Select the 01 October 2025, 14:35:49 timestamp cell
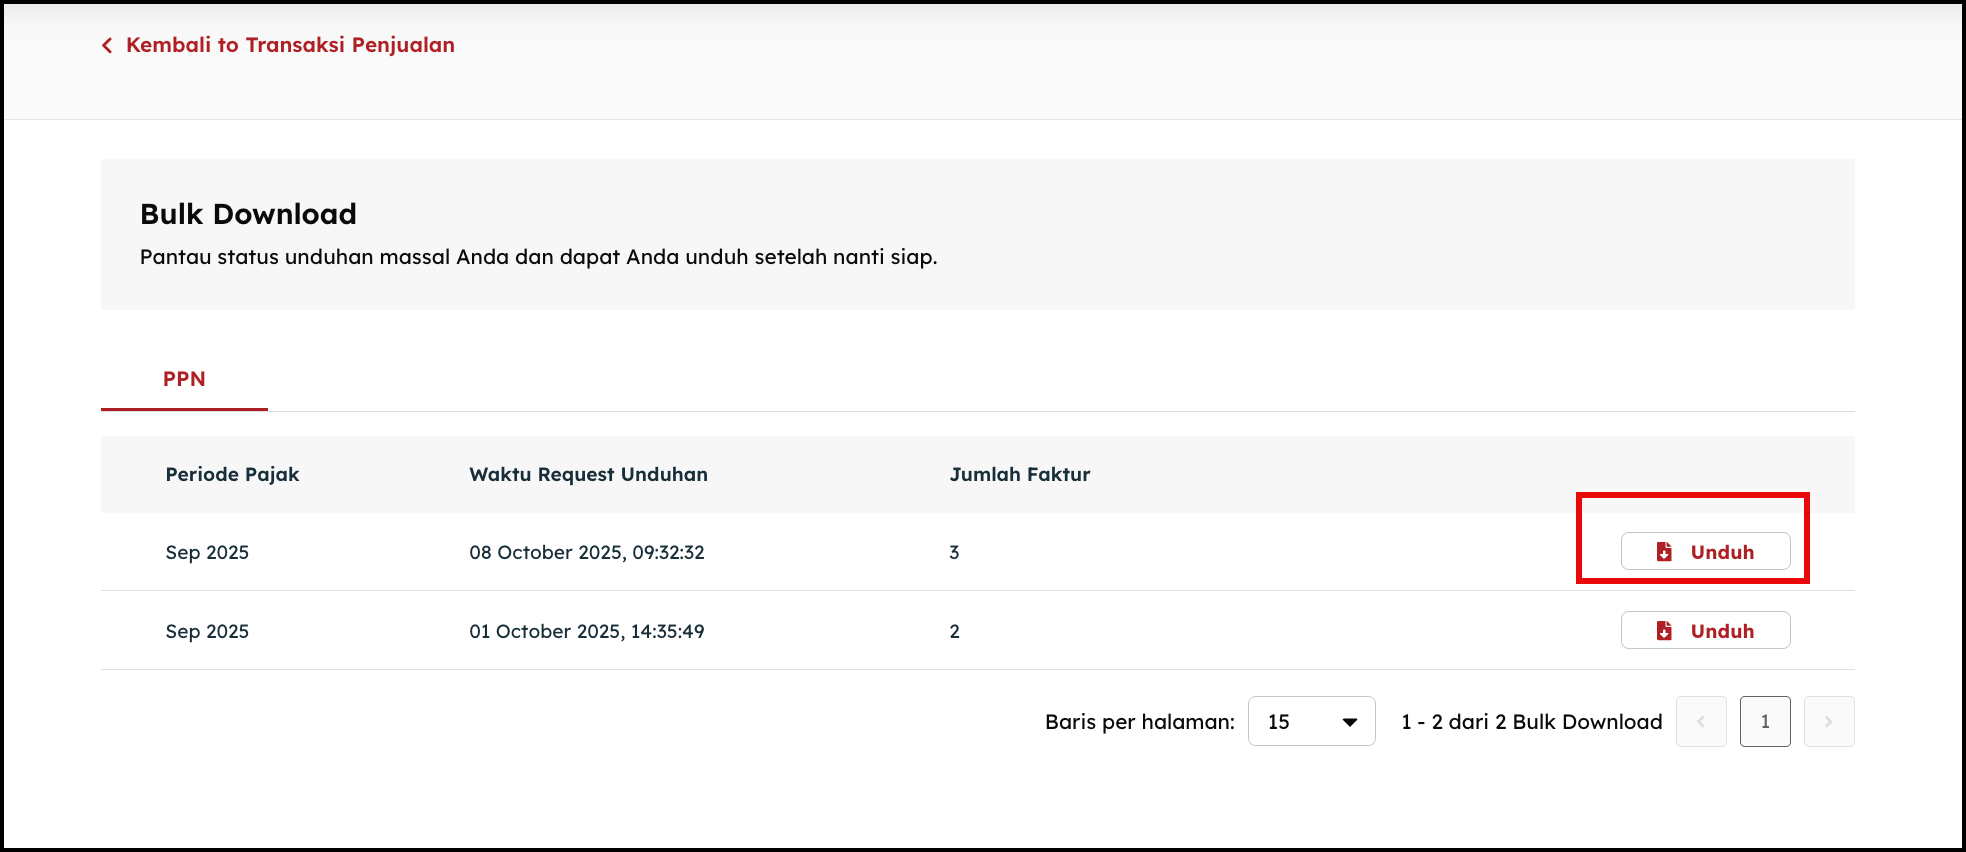The width and height of the screenshot is (1966, 852). point(586,632)
